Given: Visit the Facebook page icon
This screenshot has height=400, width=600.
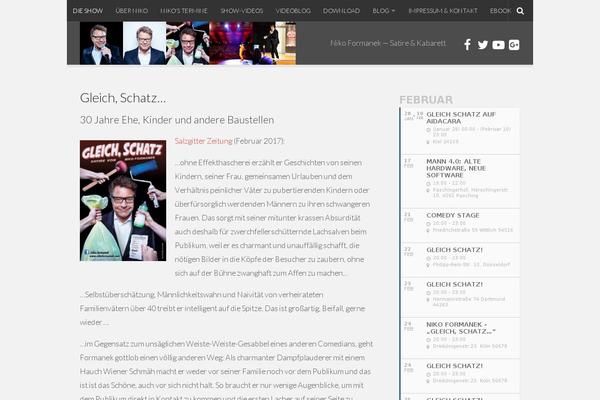Looking at the screenshot, I should (467, 45).
